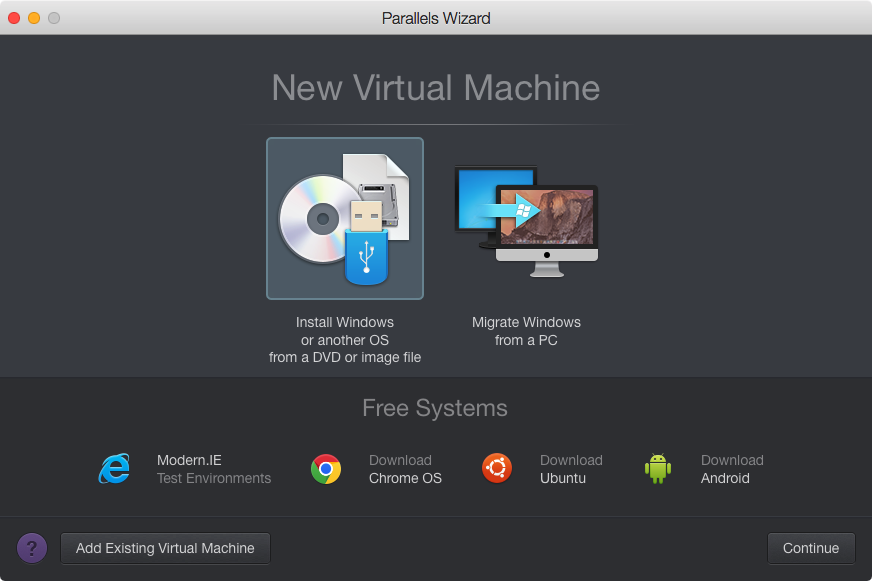The width and height of the screenshot is (872, 581).
Task: Click Add Existing Virtual Machine
Action: coord(165,548)
